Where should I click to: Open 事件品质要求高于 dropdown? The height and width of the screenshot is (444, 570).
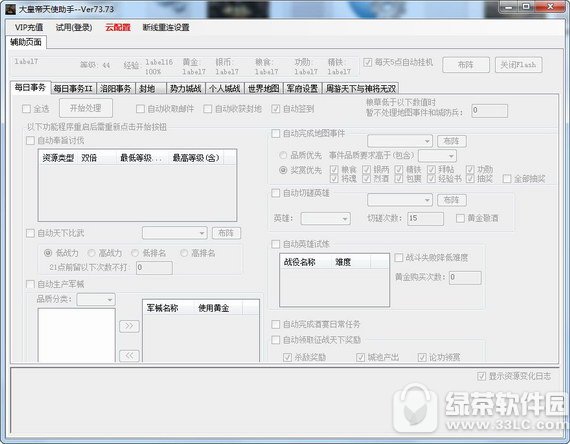pyautogui.click(x=437, y=156)
